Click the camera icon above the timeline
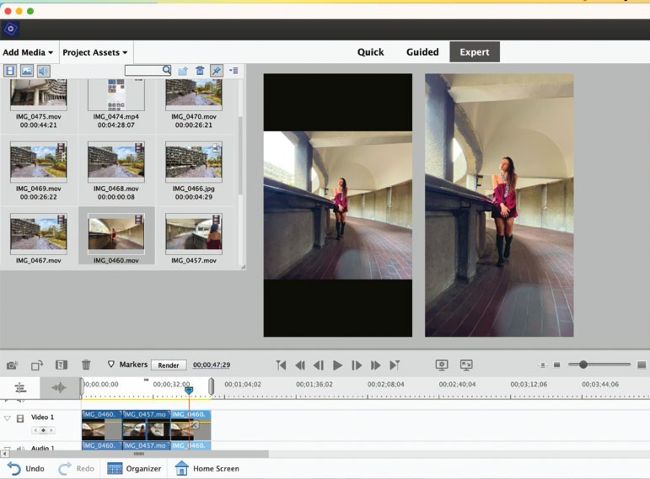Screen dimensions: 650x479 (x=12, y=366)
